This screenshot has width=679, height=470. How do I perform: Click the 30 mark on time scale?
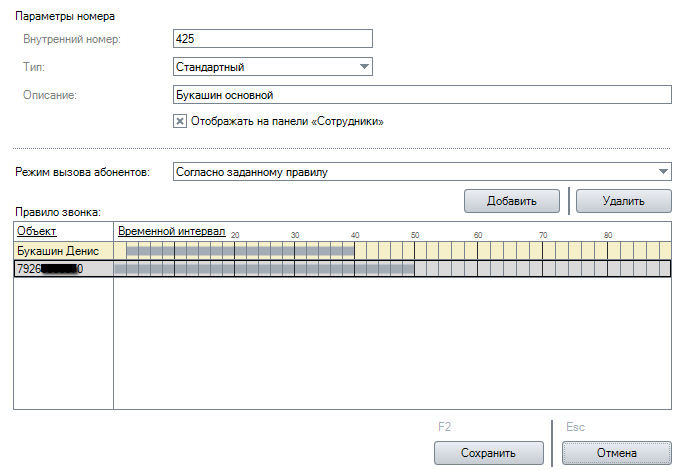pos(295,235)
